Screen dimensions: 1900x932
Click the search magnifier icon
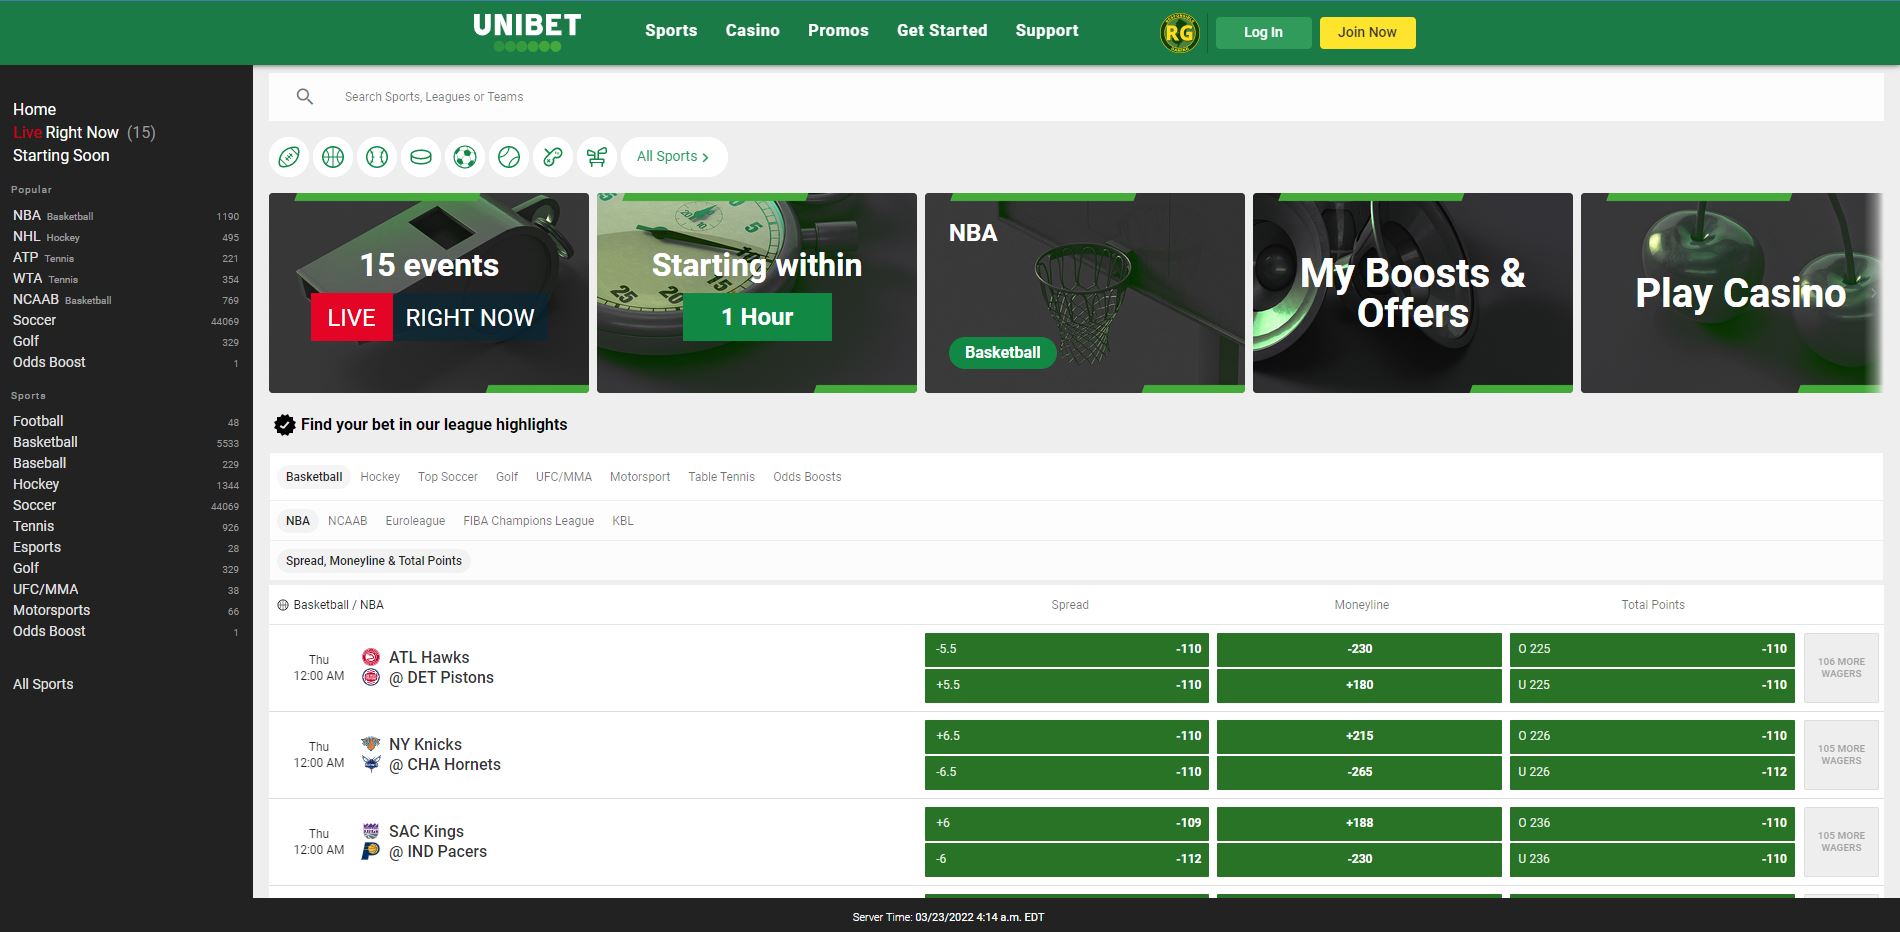[305, 97]
